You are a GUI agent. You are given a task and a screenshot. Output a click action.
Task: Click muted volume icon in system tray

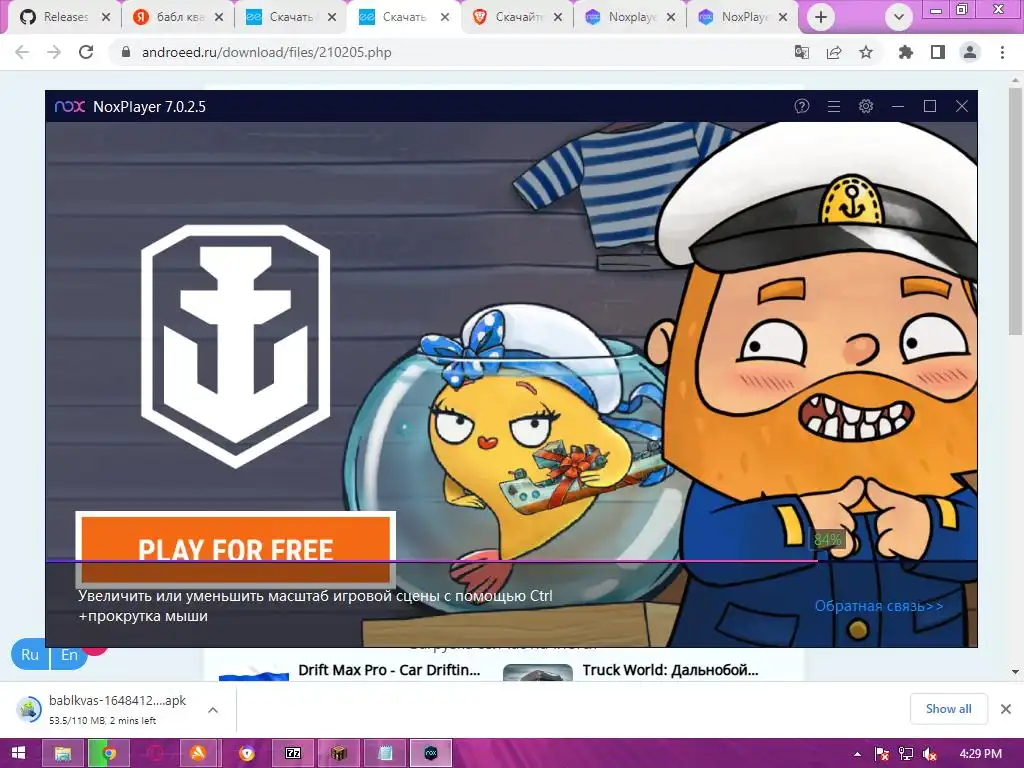[x=930, y=754]
